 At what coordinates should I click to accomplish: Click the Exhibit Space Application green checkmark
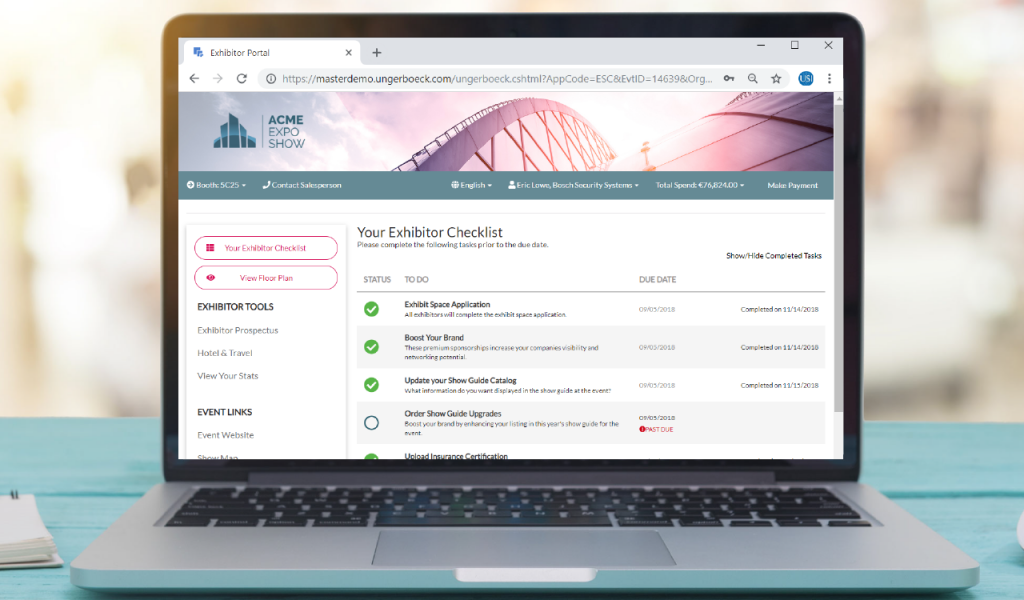click(x=371, y=309)
